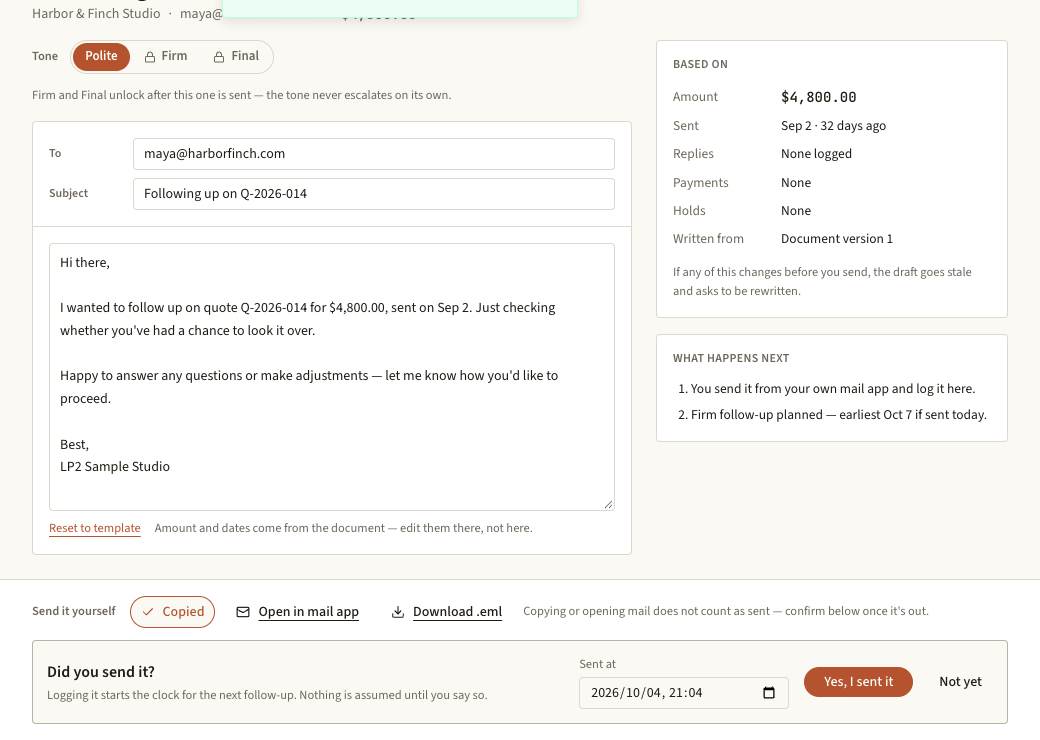Viewport: 1040px width, 740px height.
Task: Click 'Harbor & Finch Studio' client name
Action: pyautogui.click(x=96, y=13)
